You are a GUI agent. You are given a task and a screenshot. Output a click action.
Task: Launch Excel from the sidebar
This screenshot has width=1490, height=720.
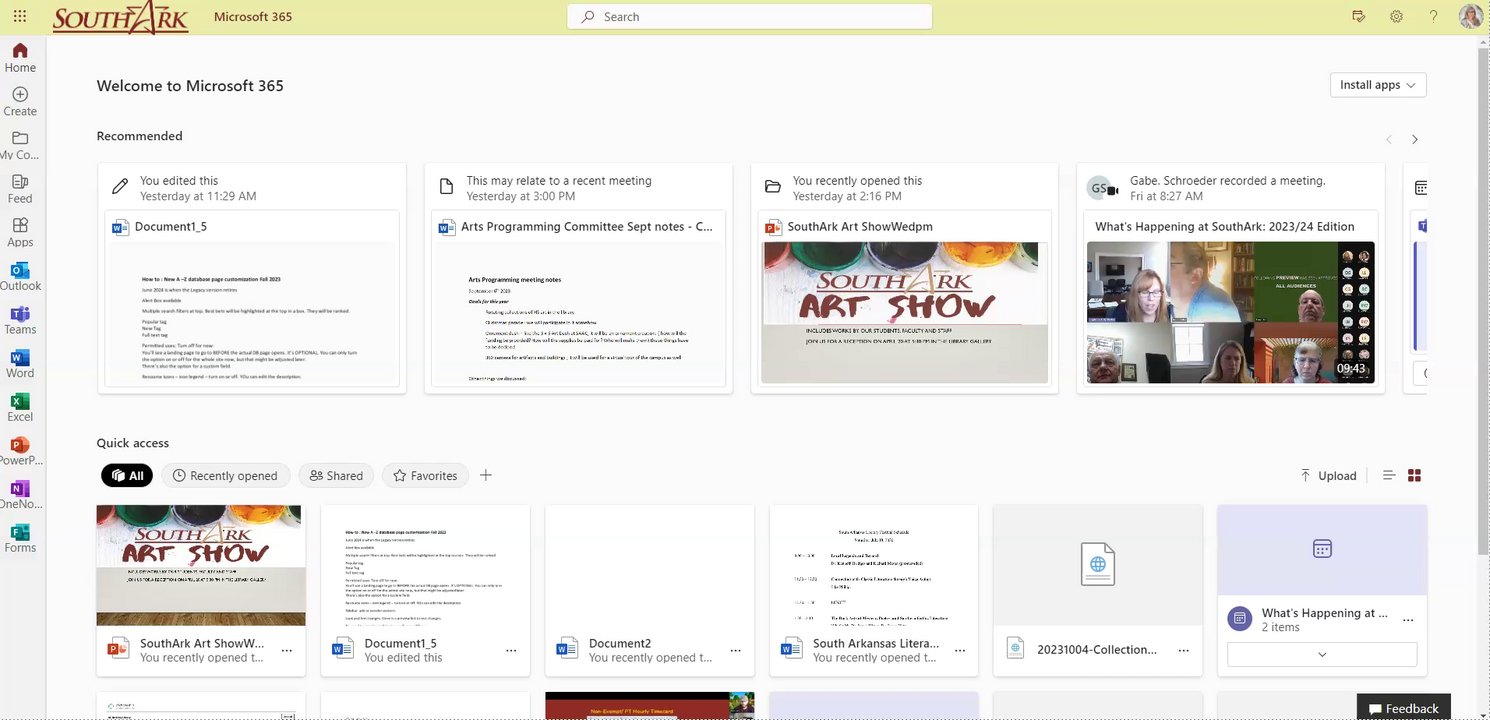[20, 407]
